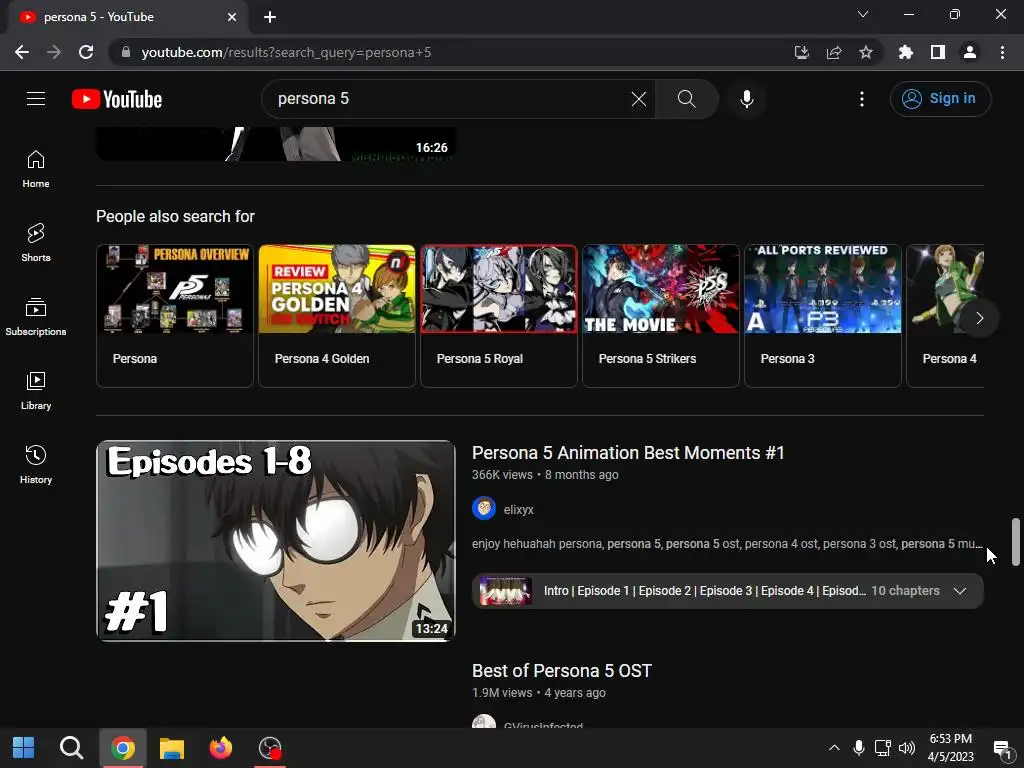Open the 16:26 video thumbnail
Screen dimensions: 1024x768
click(276, 144)
